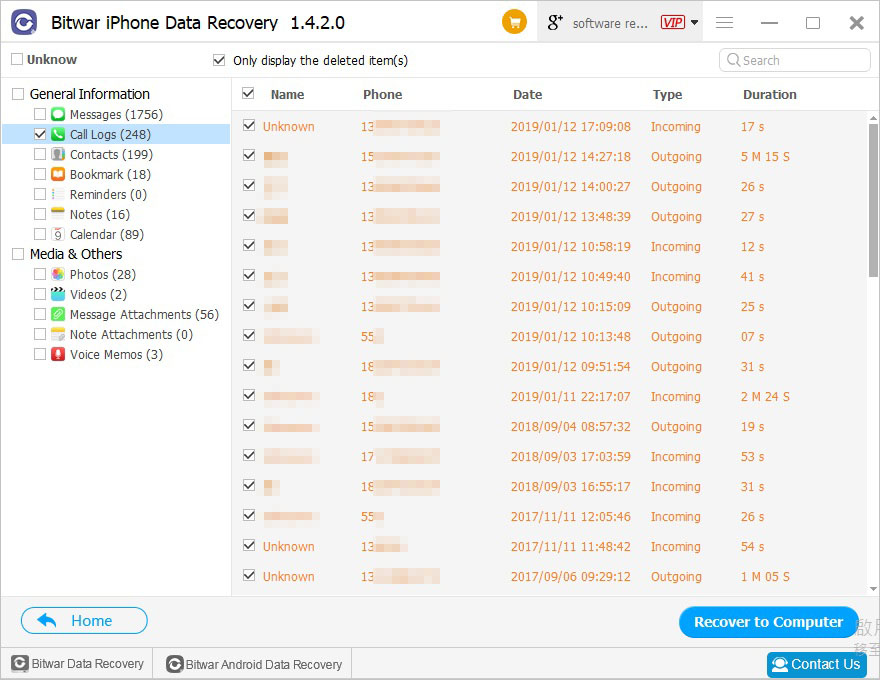Open the Bitwar Data Recovery tab

77,664
